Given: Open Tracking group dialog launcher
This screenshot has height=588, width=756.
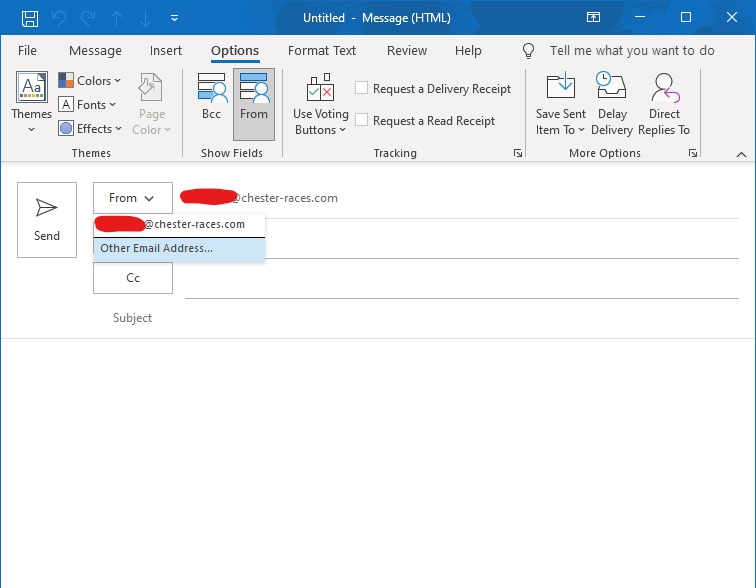Looking at the screenshot, I should coord(518,153).
